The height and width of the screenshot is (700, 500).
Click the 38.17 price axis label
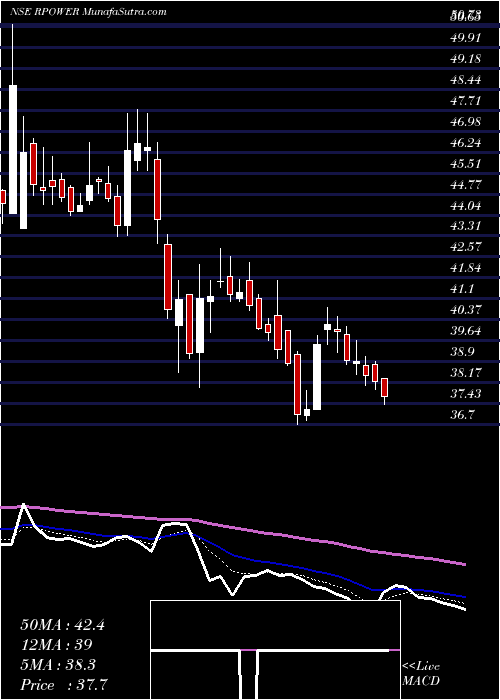[465, 373]
